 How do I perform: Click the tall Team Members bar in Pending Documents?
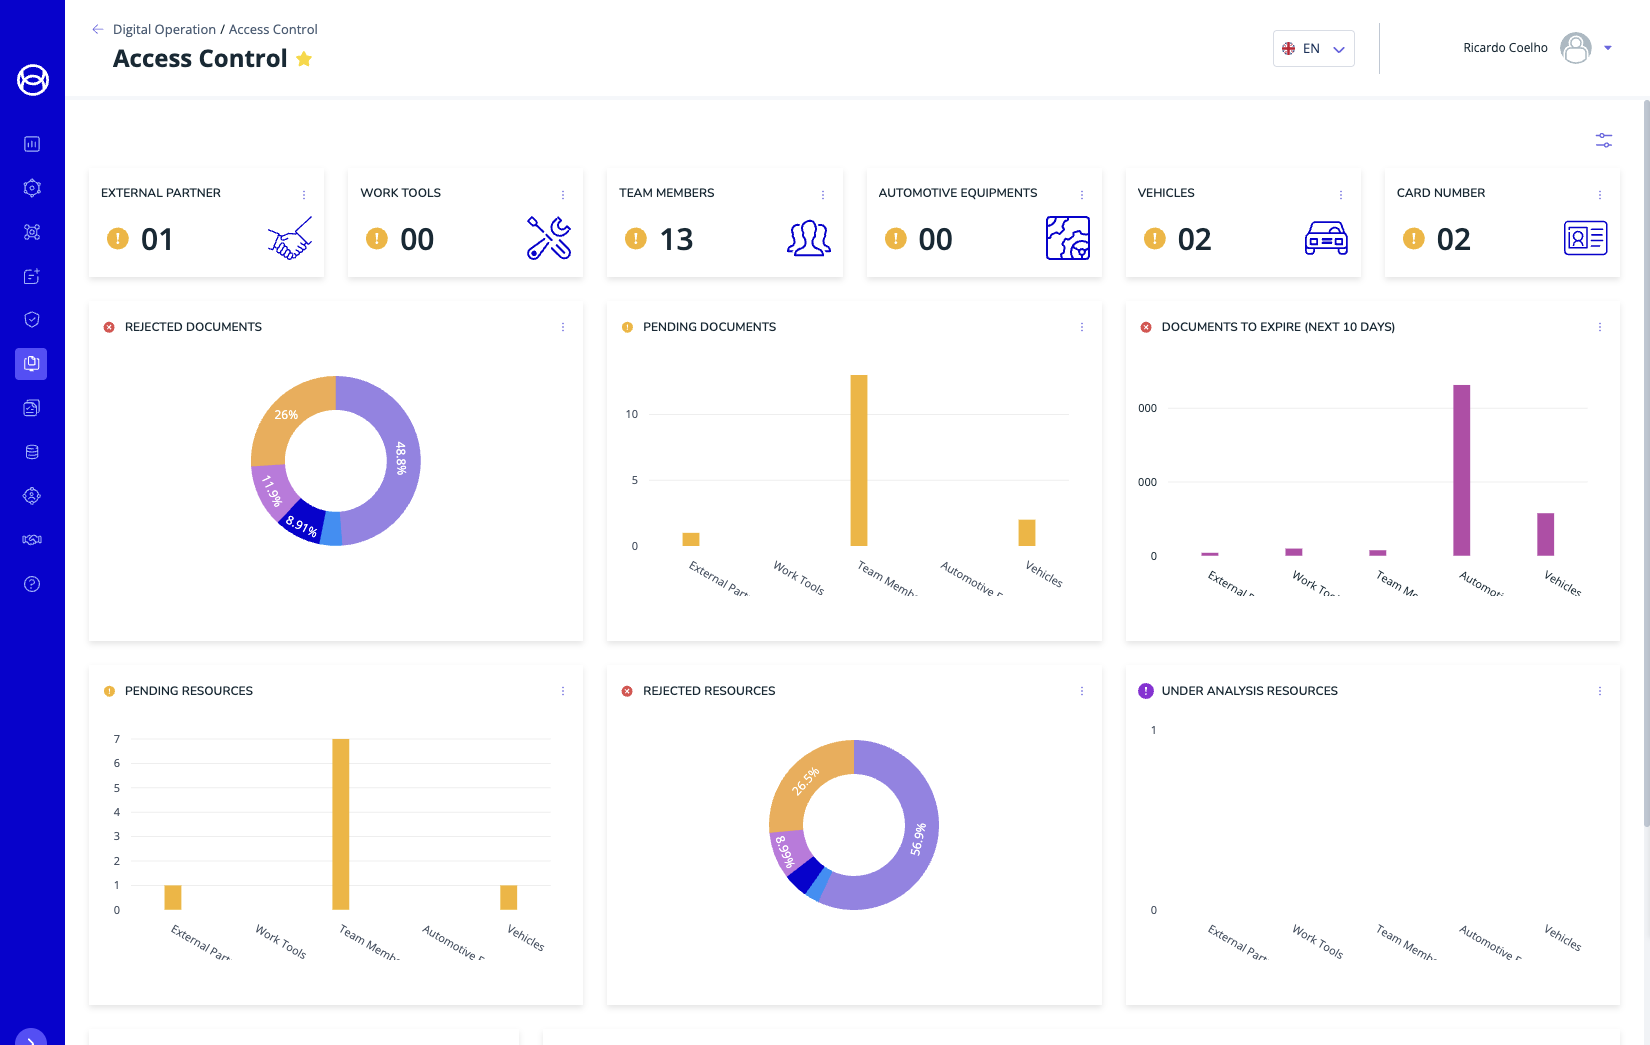click(x=858, y=460)
